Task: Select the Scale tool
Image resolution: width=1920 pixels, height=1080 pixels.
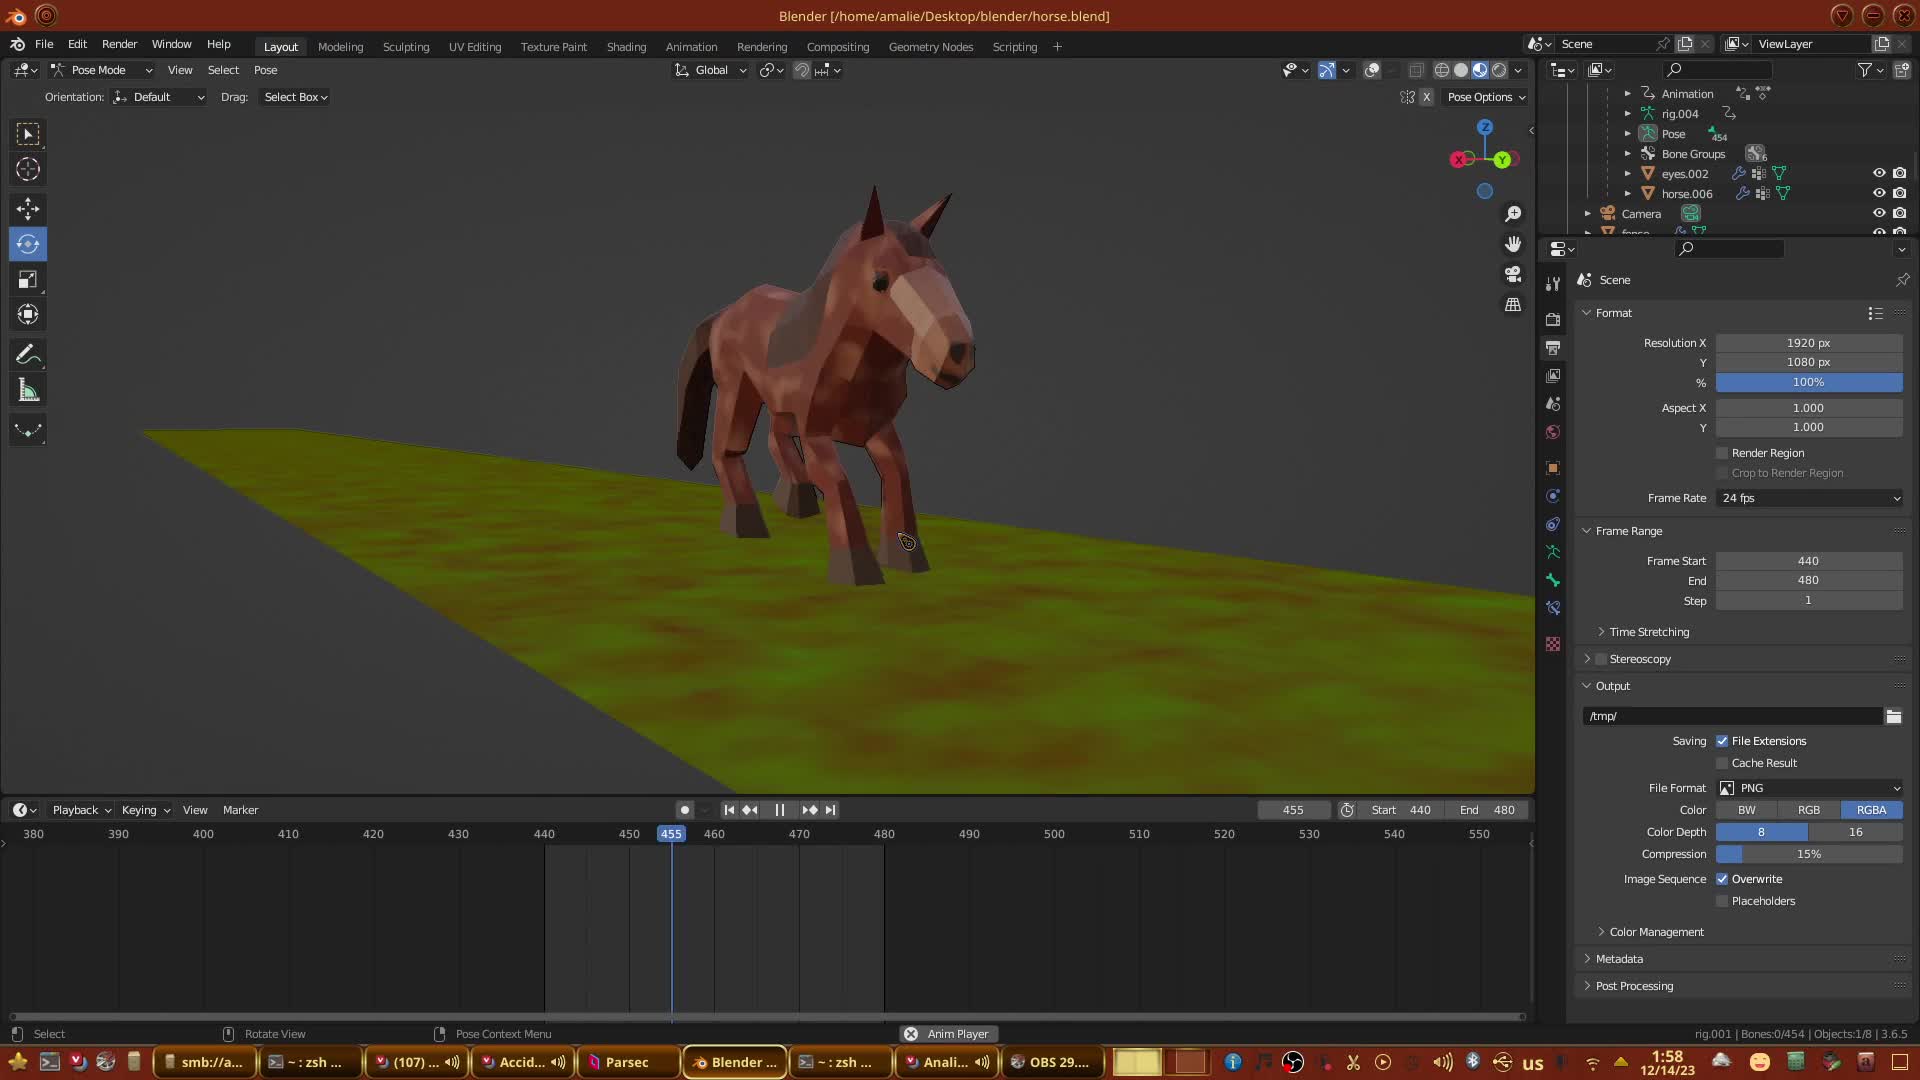Action: pyautogui.click(x=28, y=280)
